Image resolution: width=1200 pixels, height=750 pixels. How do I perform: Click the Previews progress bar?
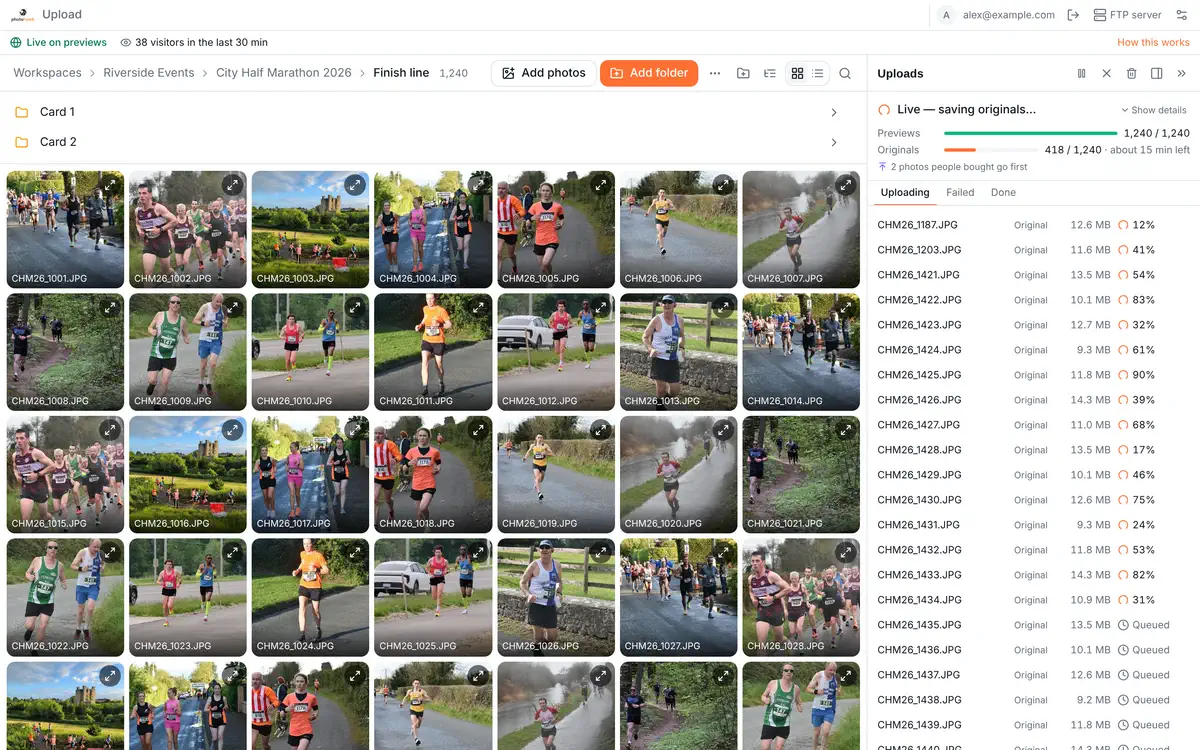click(1031, 133)
